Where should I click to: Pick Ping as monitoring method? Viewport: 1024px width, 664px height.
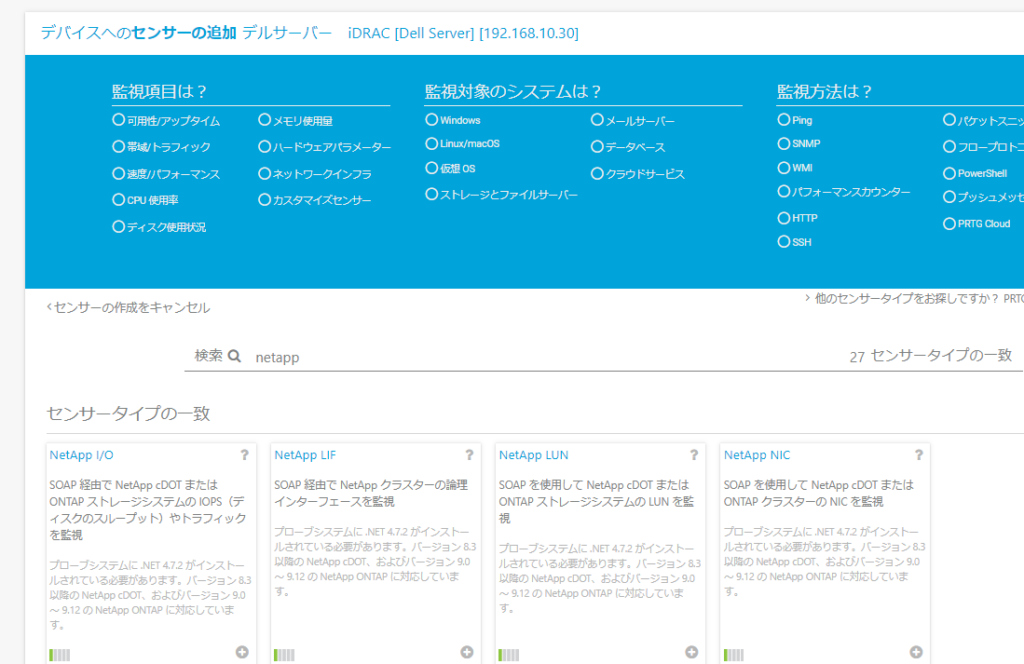[784, 120]
